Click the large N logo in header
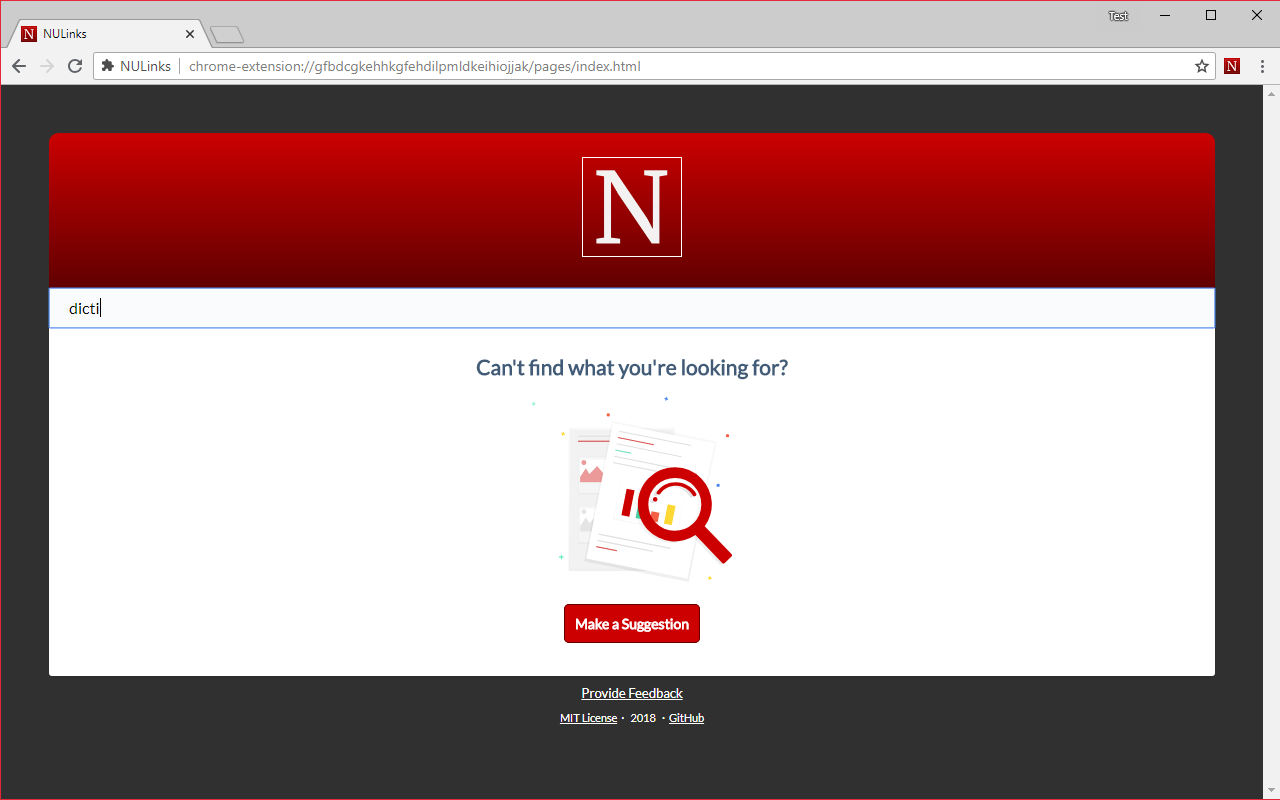The width and height of the screenshot is (1280, 800). tap(632, 207)
